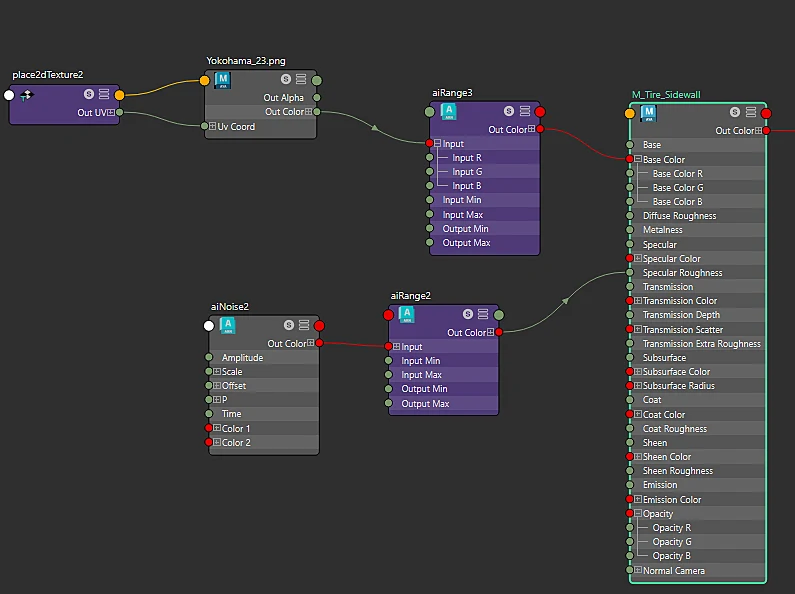This screenshot has width=795, height=594.
Task: Click the Arnold icon on aiRange3 node
Action: [448, 112]
